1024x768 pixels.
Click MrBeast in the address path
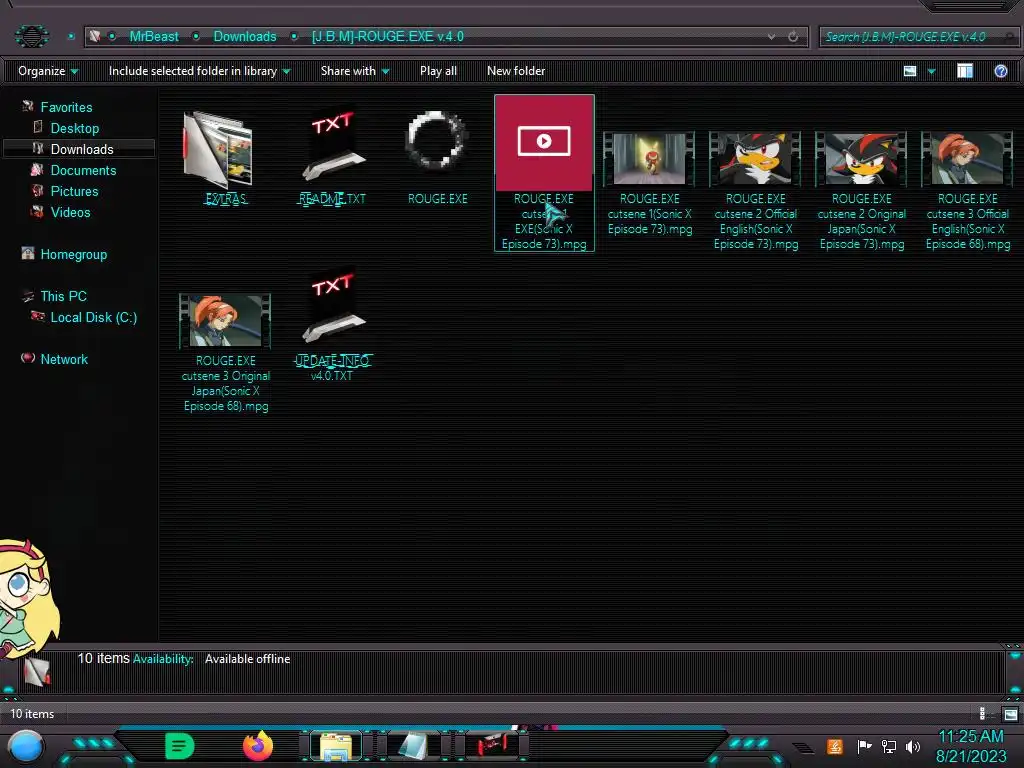pos(153,37)
